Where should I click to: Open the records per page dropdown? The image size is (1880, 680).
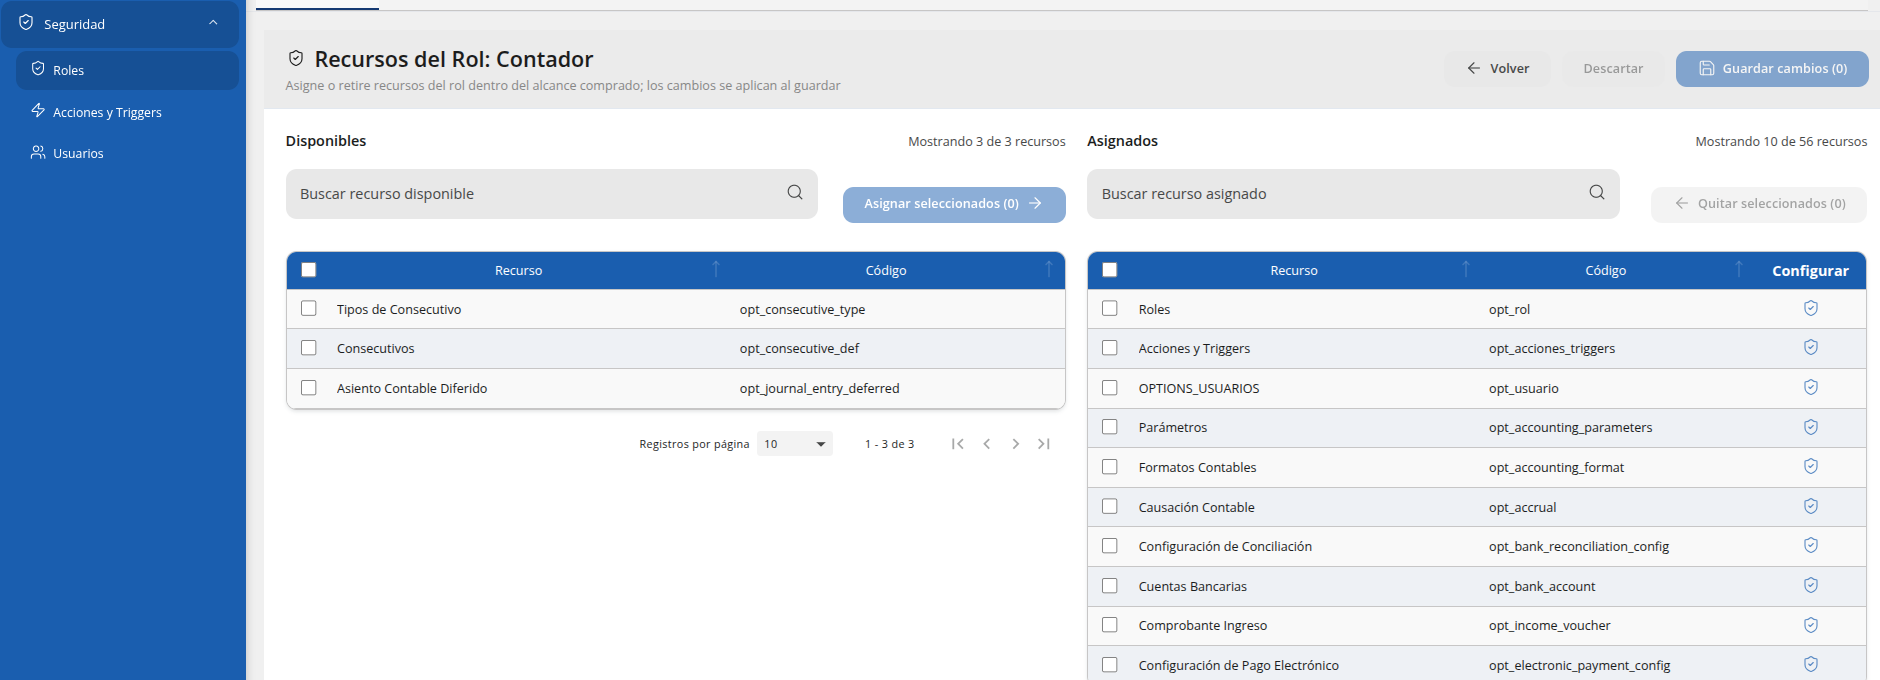click(x=795, y=444)
